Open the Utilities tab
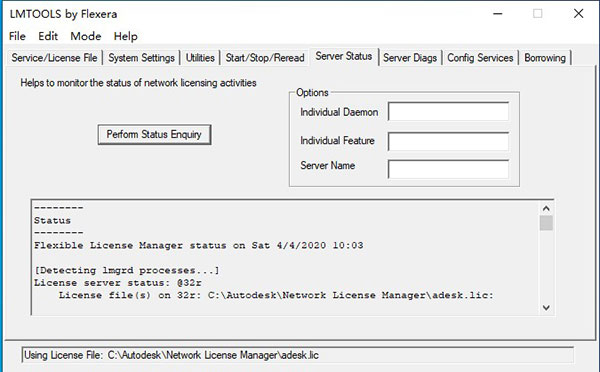This screenshot has width=600, height=372. (x=200, y=58)
